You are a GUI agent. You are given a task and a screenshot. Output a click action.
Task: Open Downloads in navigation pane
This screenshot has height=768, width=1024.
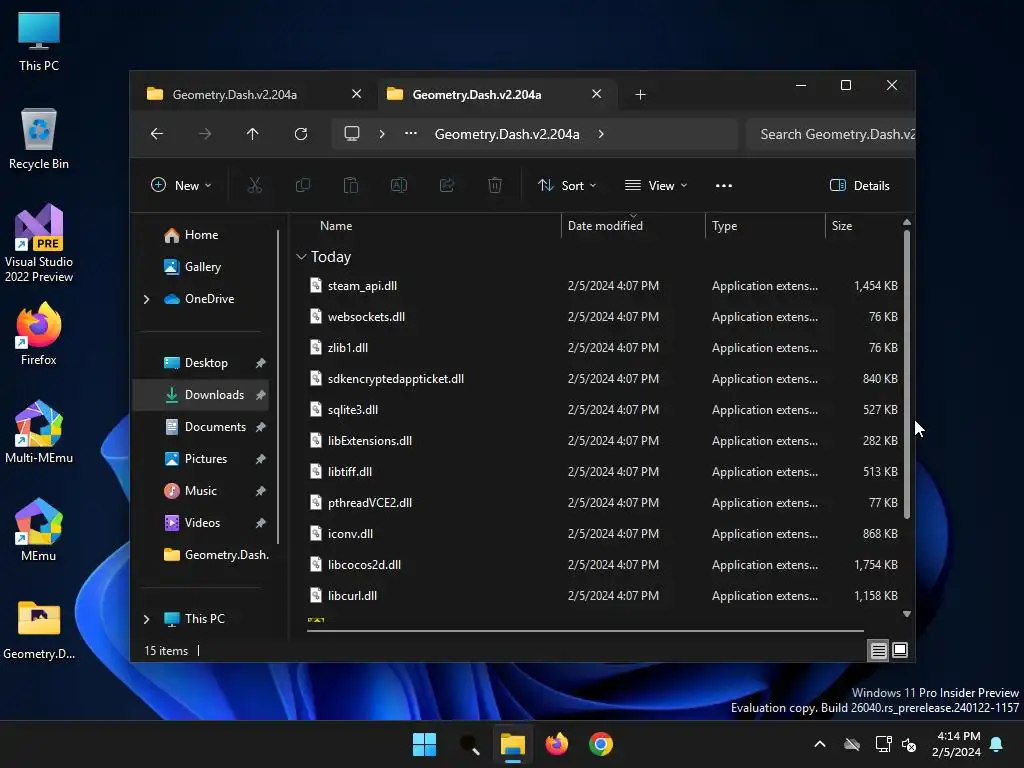(200, 395)
